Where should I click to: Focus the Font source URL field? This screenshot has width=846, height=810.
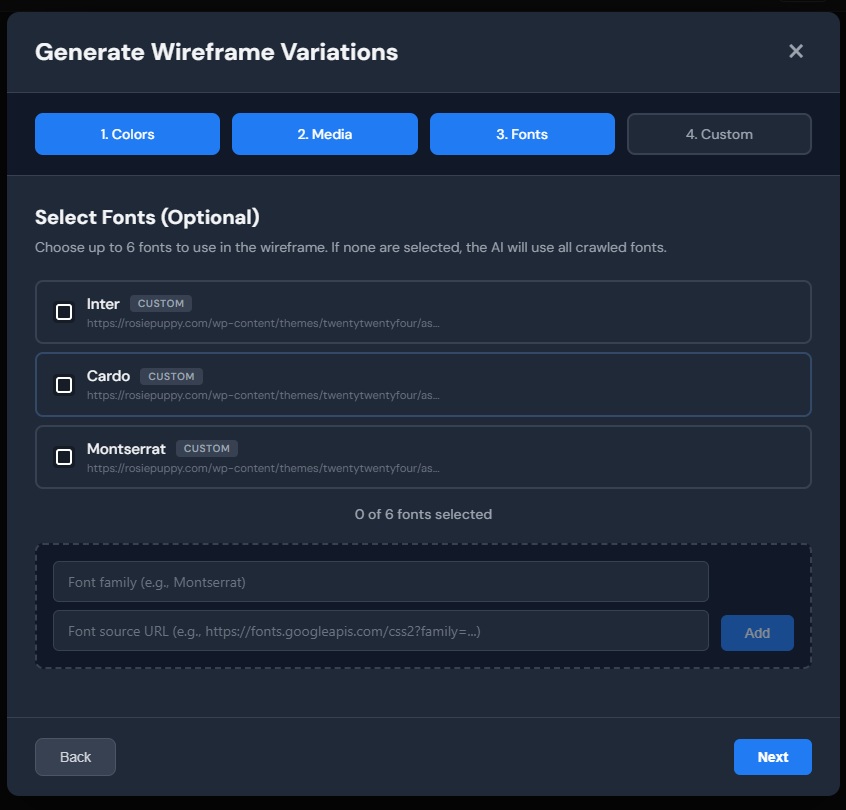380,632
